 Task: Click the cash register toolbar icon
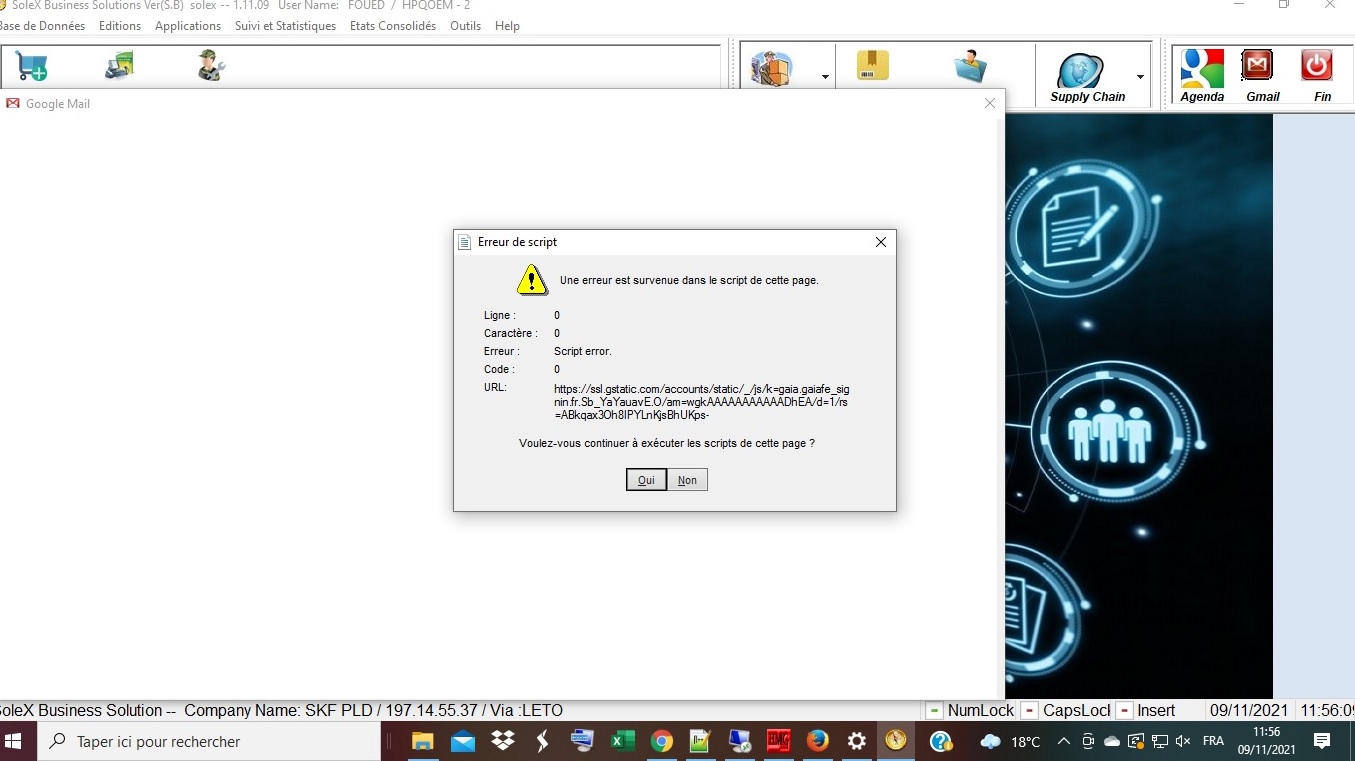pos(120,66)
